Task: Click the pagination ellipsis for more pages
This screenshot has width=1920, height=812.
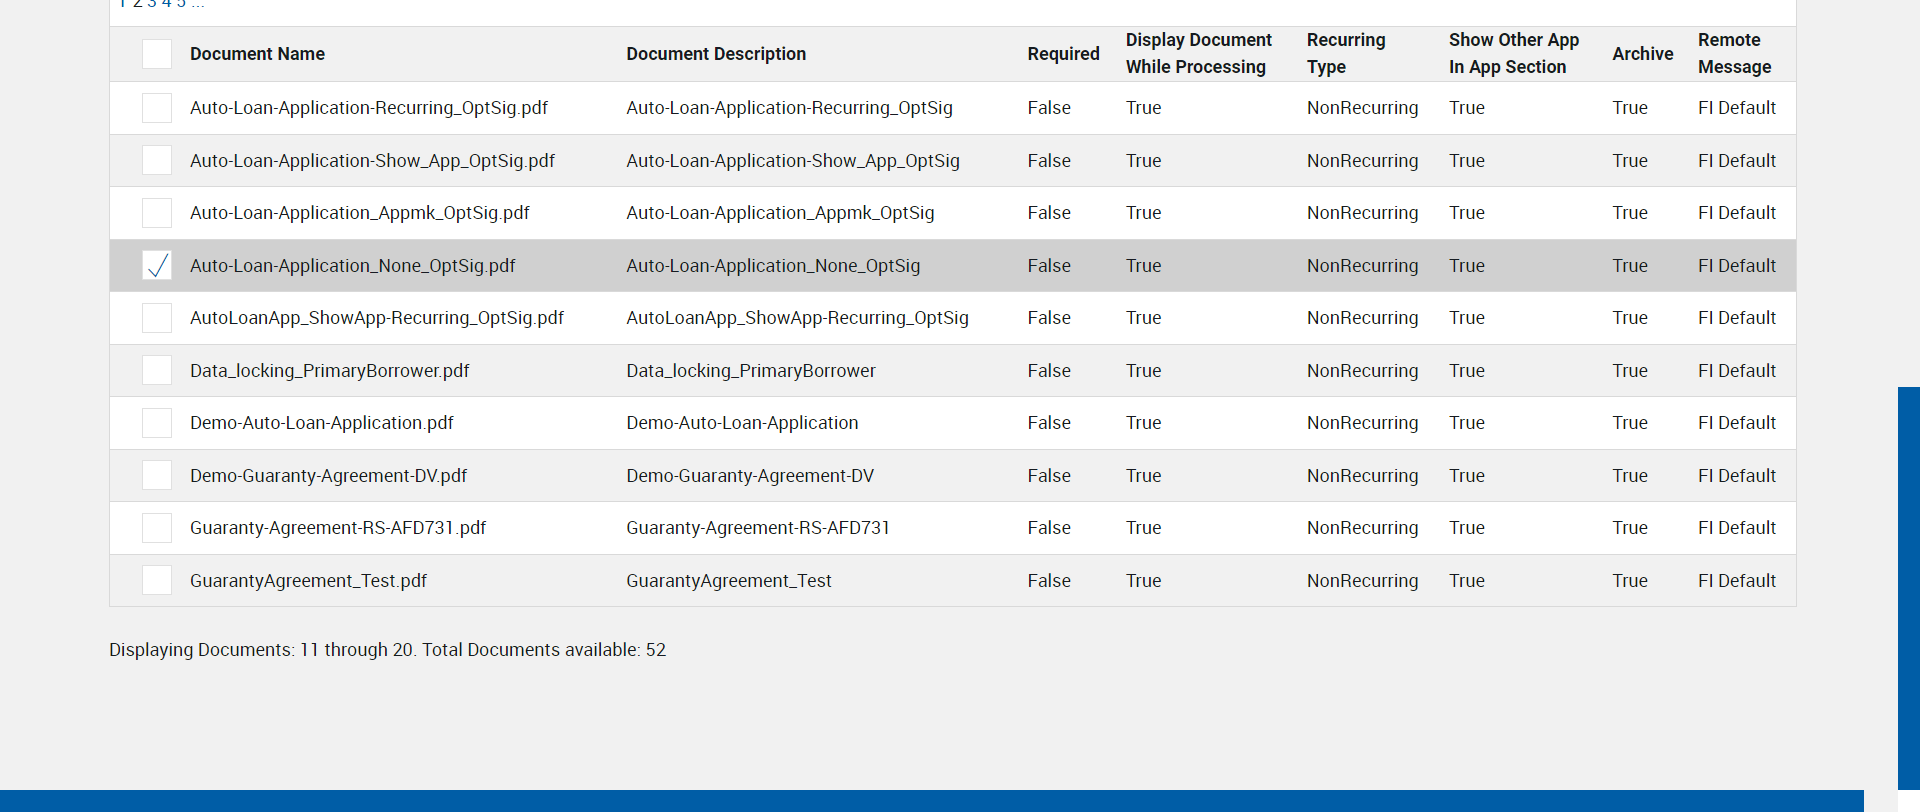Action: 198,4
